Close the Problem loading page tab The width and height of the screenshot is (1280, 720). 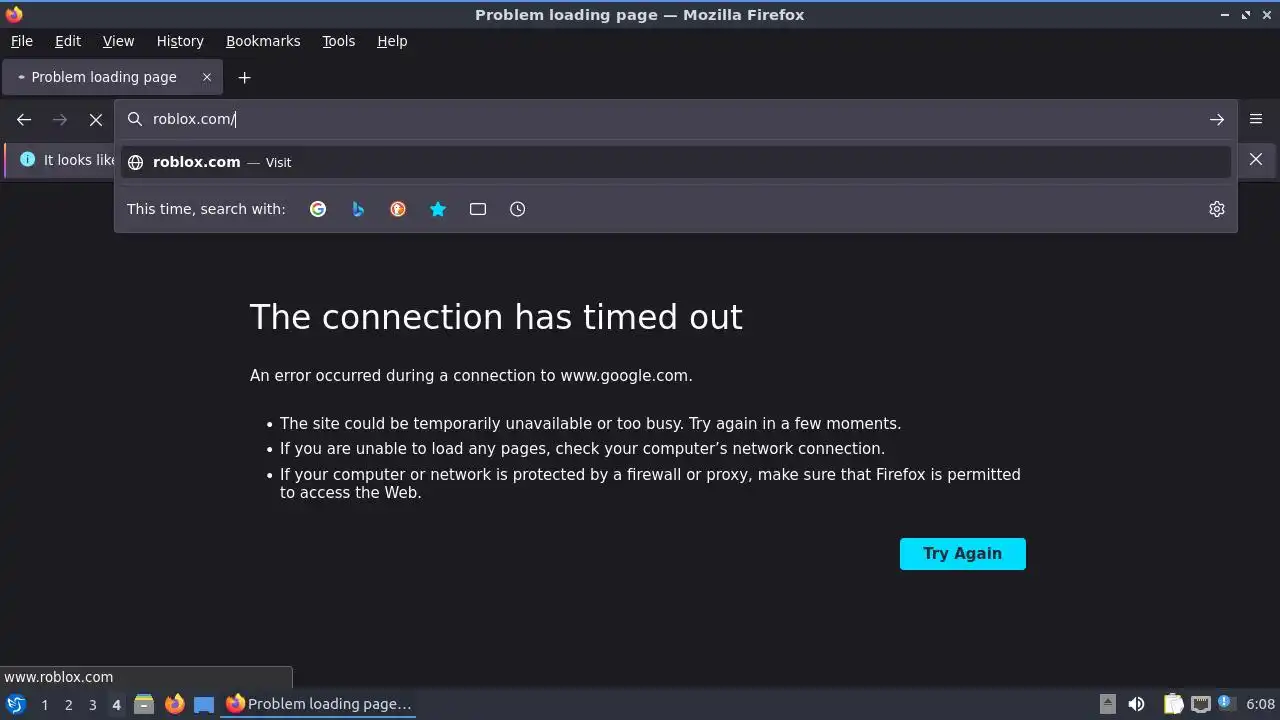pos(207,77)
